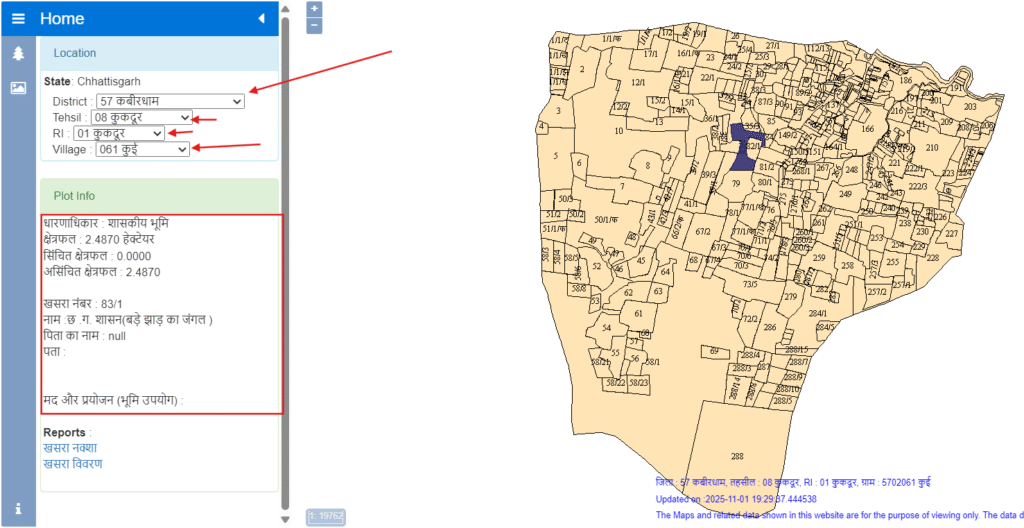Open the info icon at sidebar bottom
Viewport: 1024px width, 528px height.
click(x=18, y=509)
